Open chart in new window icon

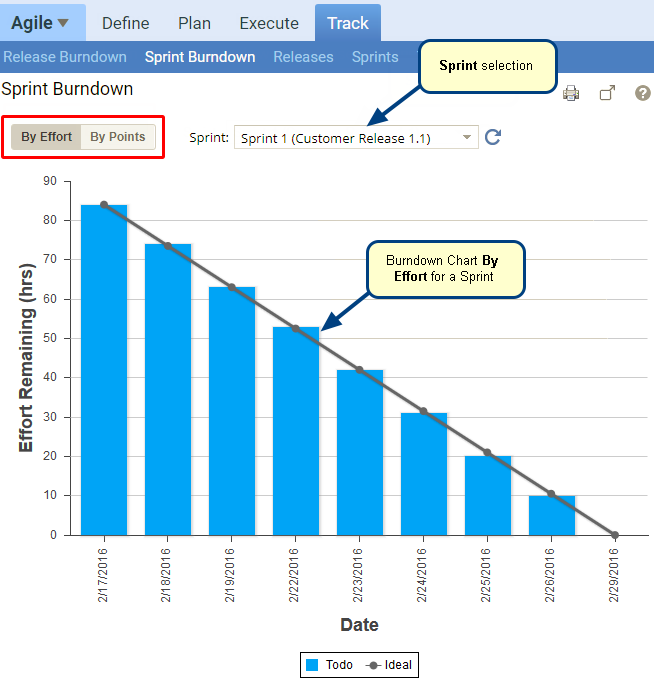(607, 93)
